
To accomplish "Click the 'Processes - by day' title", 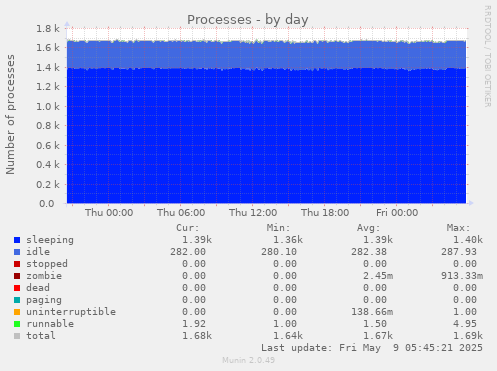I will coord(248,20).
